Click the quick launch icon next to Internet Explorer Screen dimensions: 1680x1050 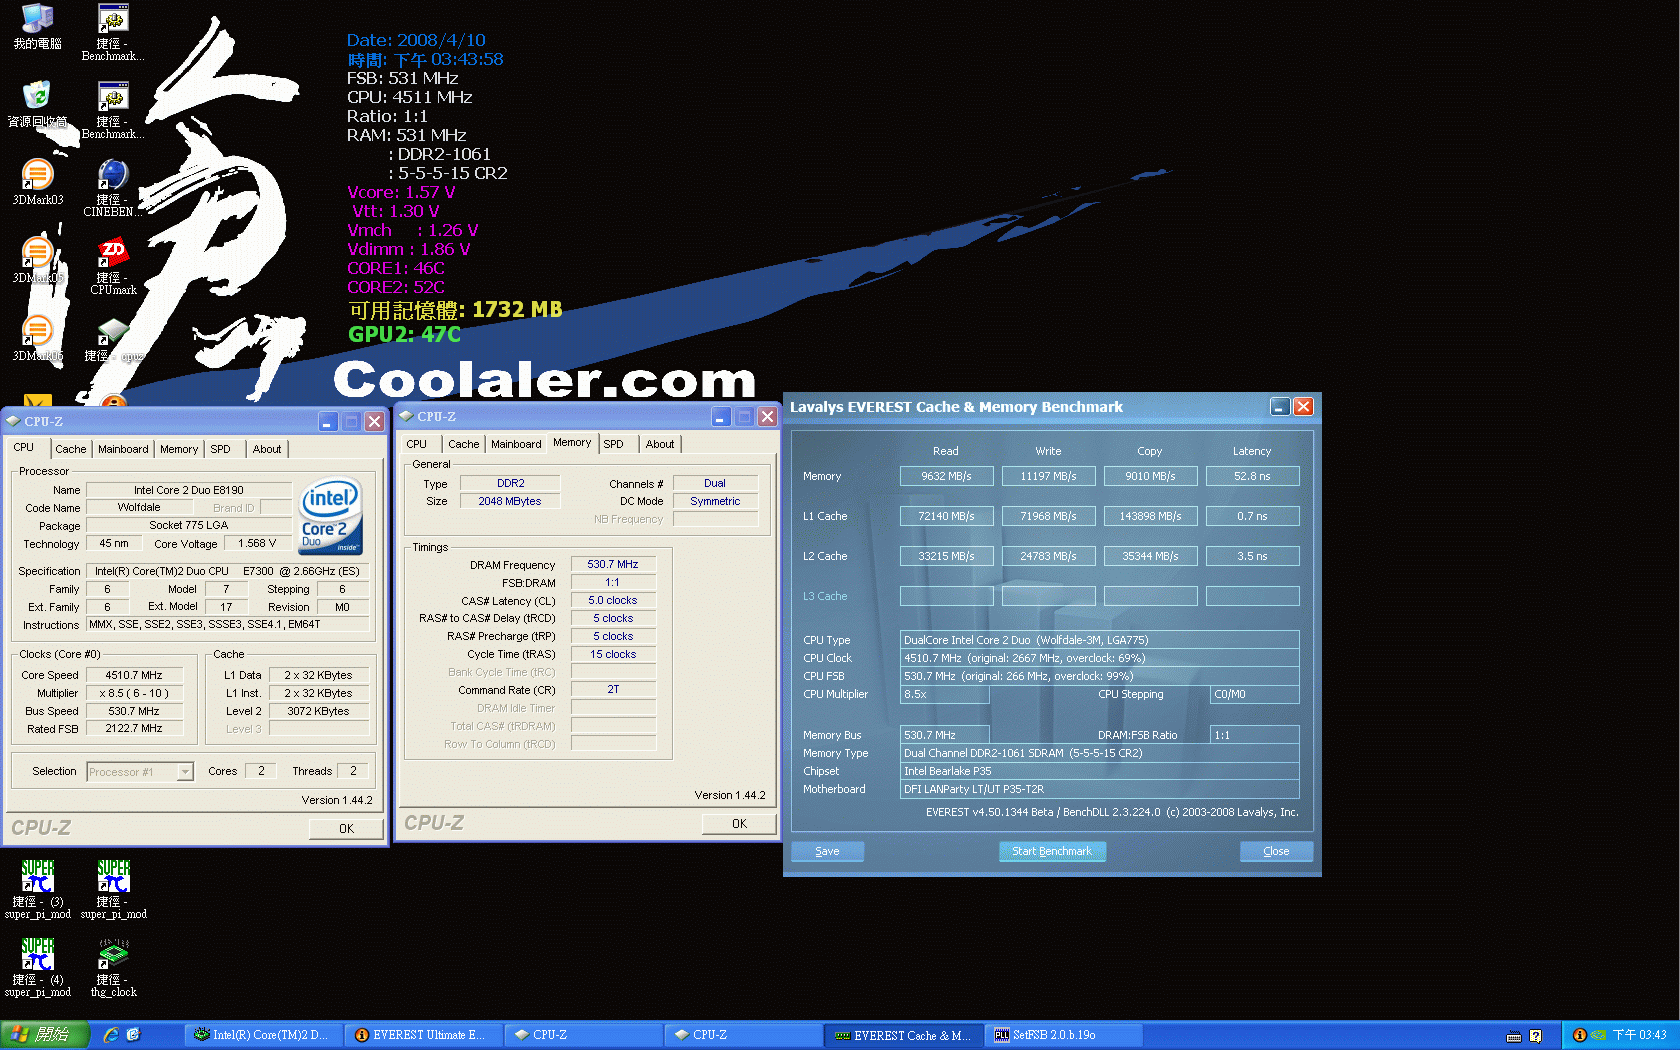coord(133,1035)
